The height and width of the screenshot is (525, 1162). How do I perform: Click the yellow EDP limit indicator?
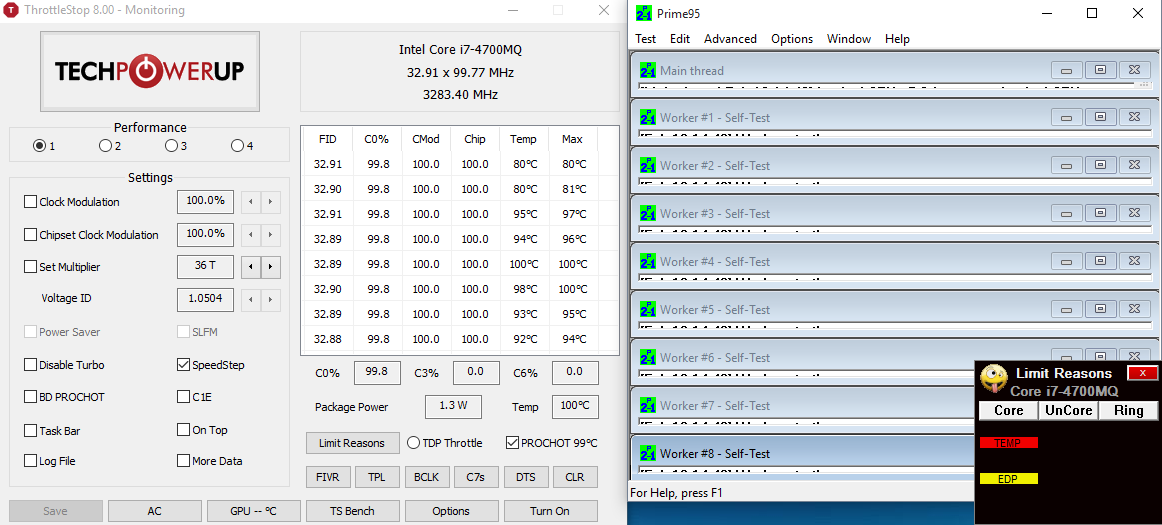pos(1009,479)
